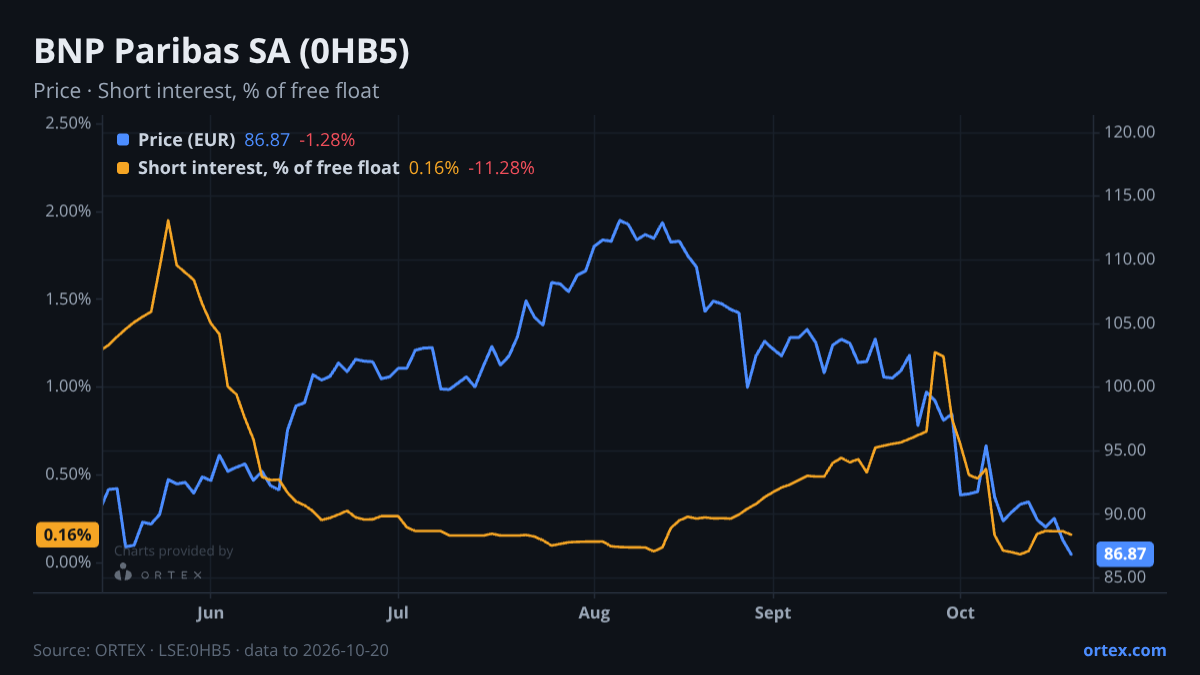Screen dimensions: 1200x675
Task: Click the 2.00% left axis label
Action: tap(68, 211)
